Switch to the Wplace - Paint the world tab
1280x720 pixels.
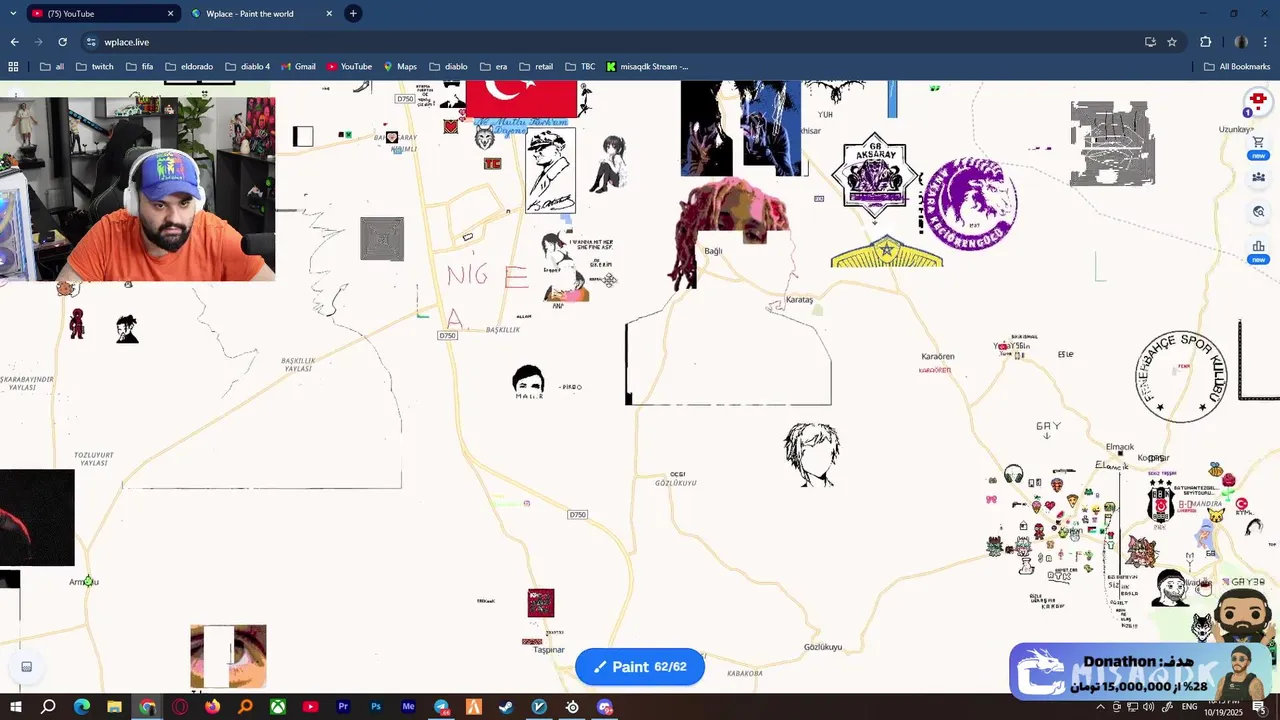[260, 14]
